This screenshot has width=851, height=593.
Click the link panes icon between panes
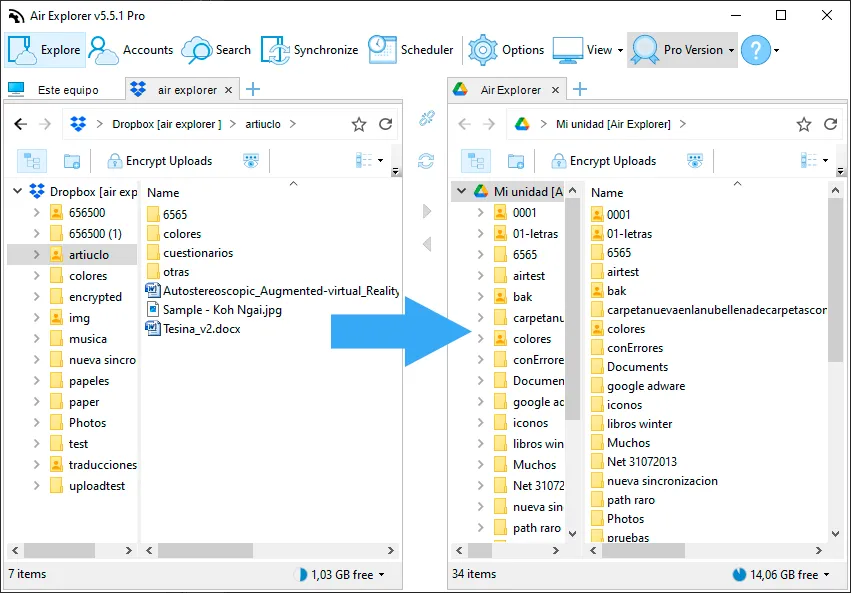tap(427, 118)
